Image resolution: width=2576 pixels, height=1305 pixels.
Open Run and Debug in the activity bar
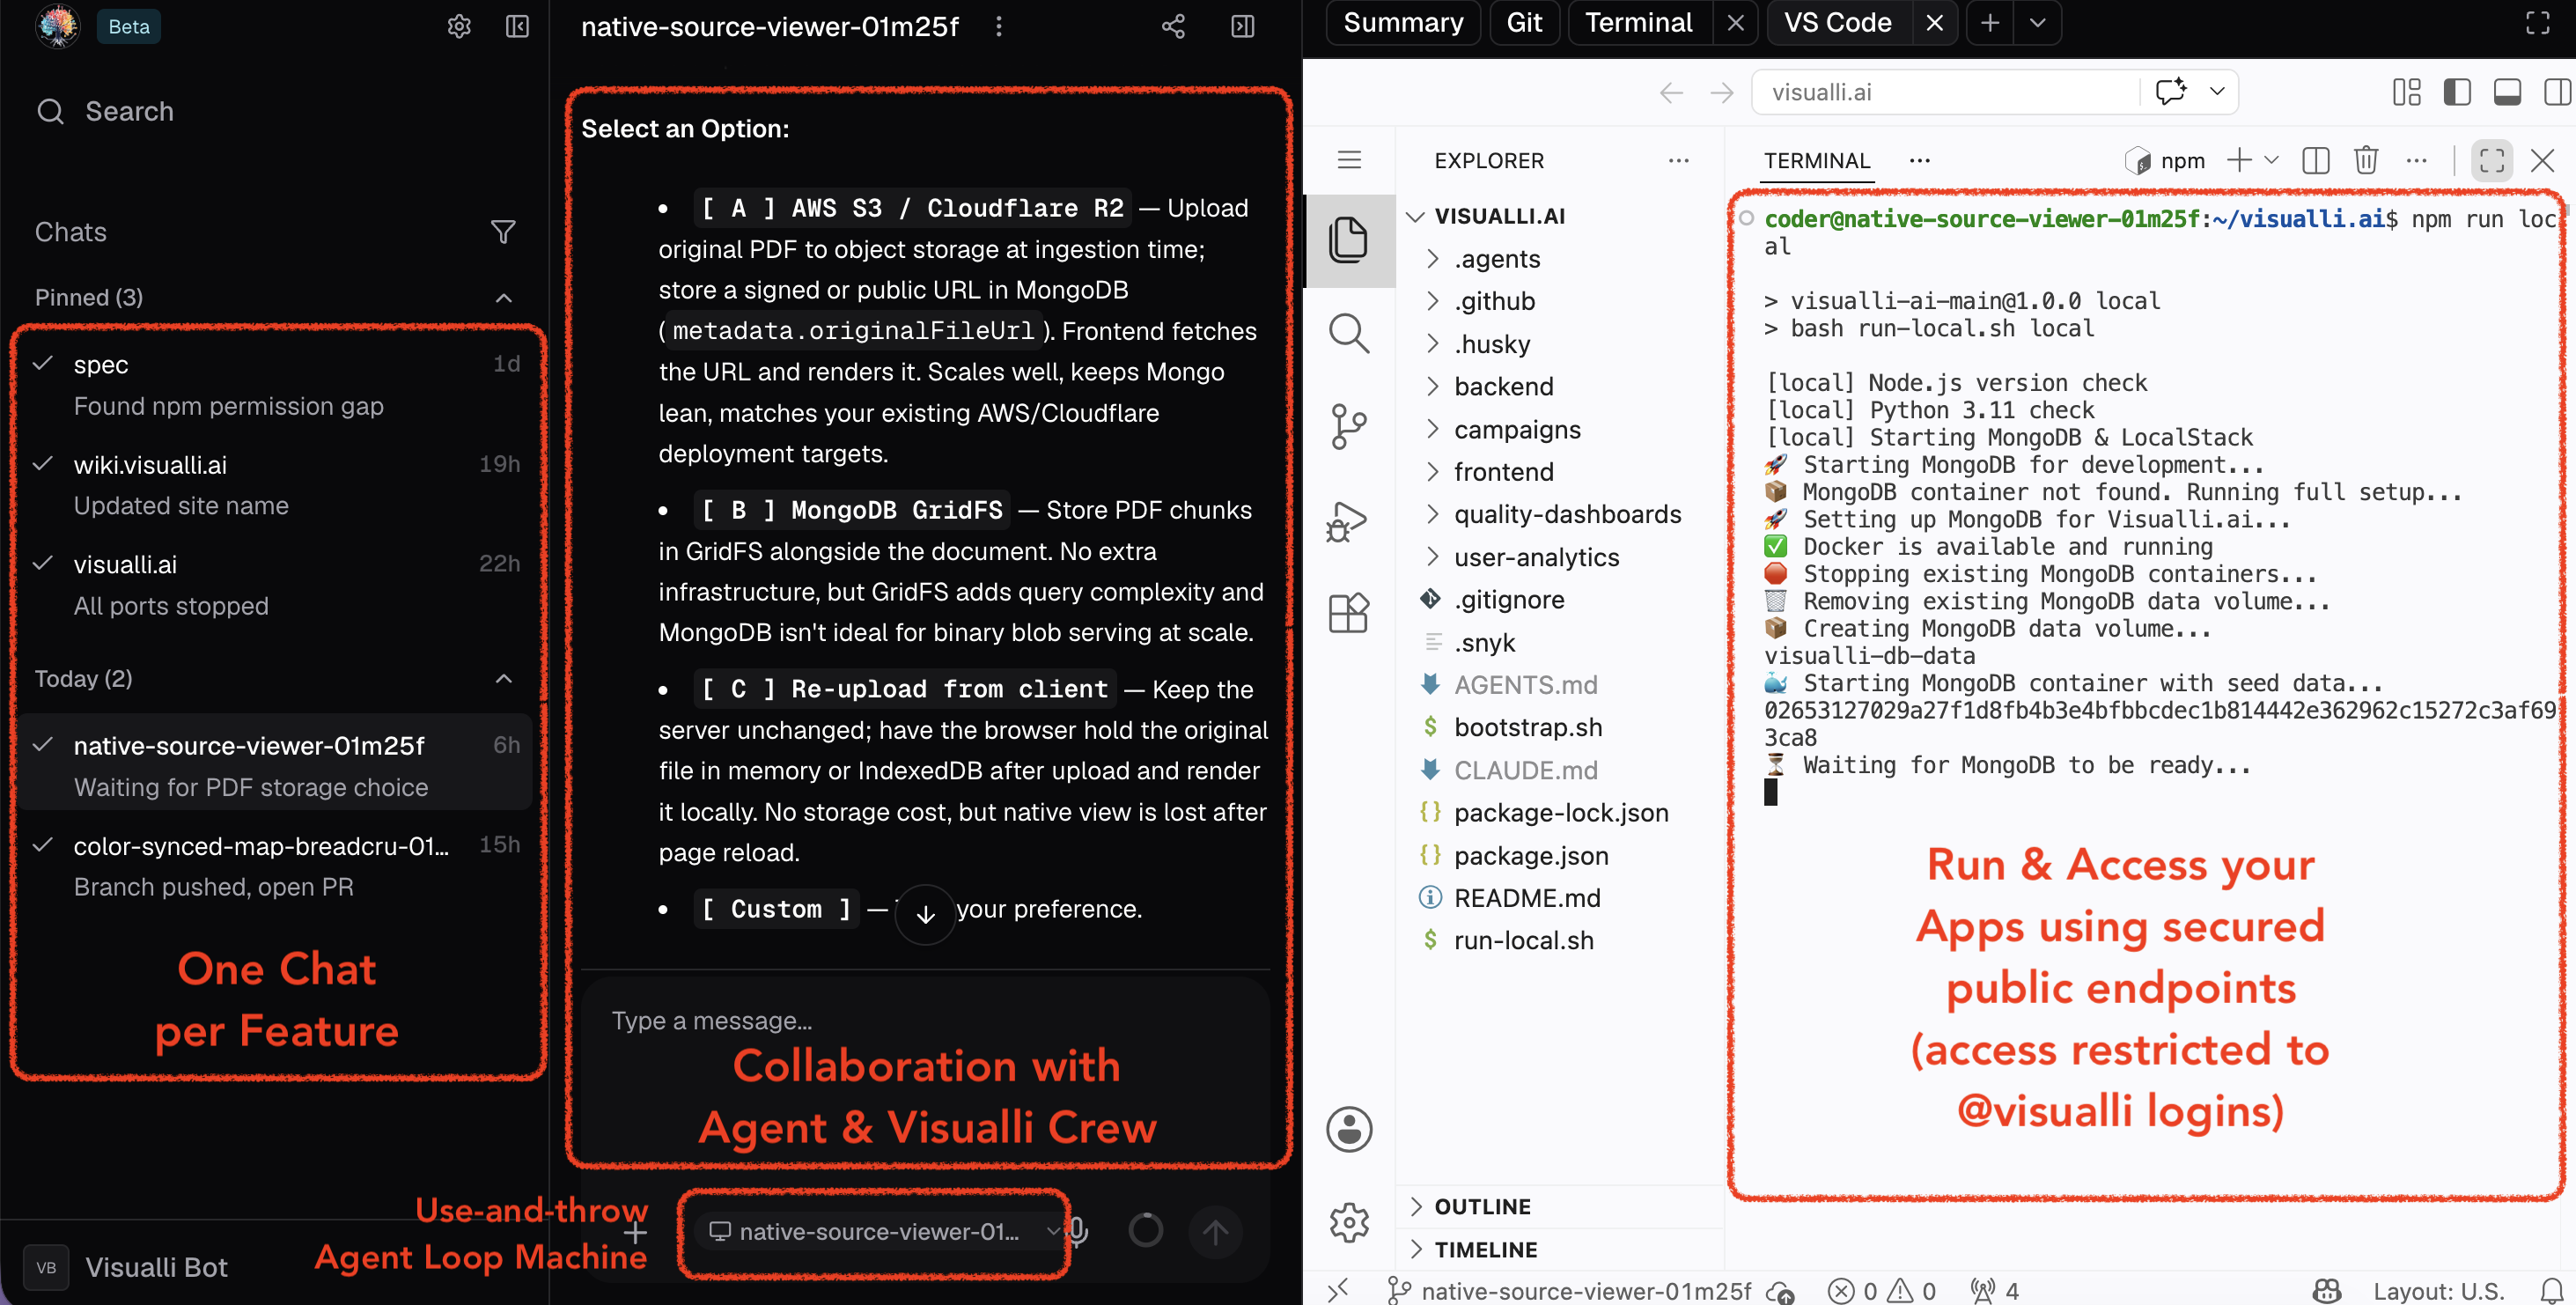click(1348, 520)
